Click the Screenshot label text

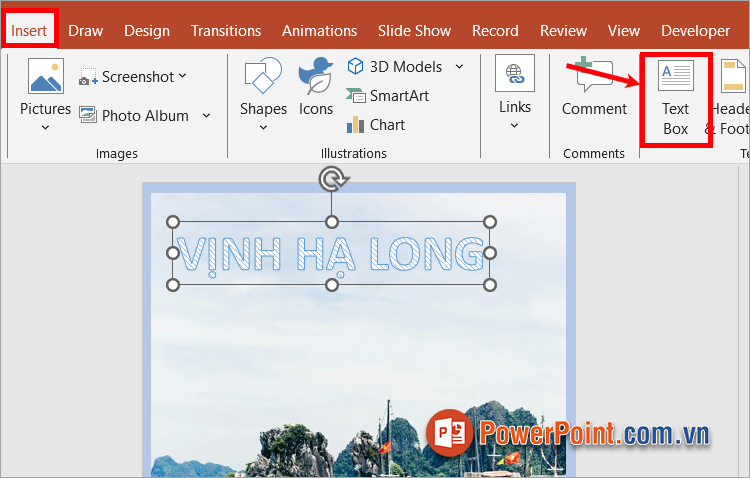(x=138, y=77)
